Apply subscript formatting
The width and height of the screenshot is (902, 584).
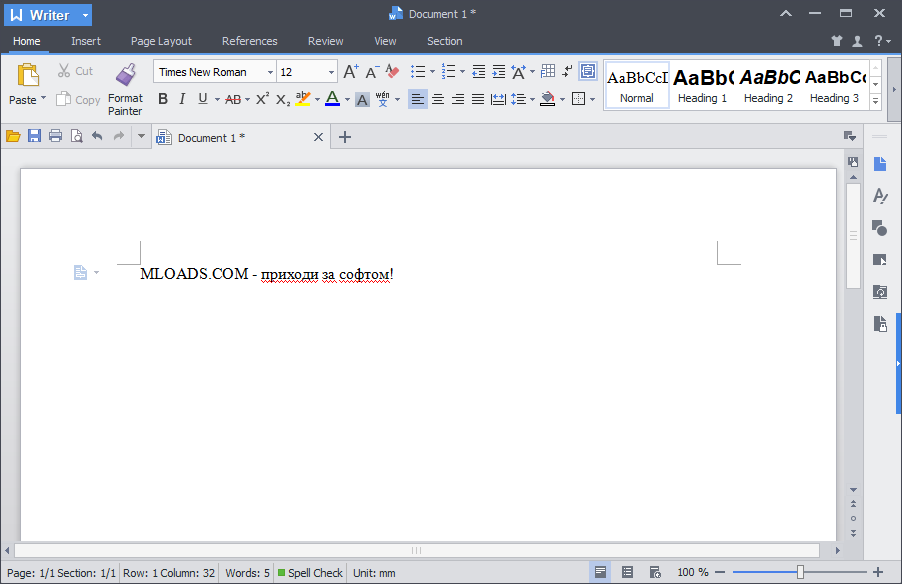[x=282, y=100]
